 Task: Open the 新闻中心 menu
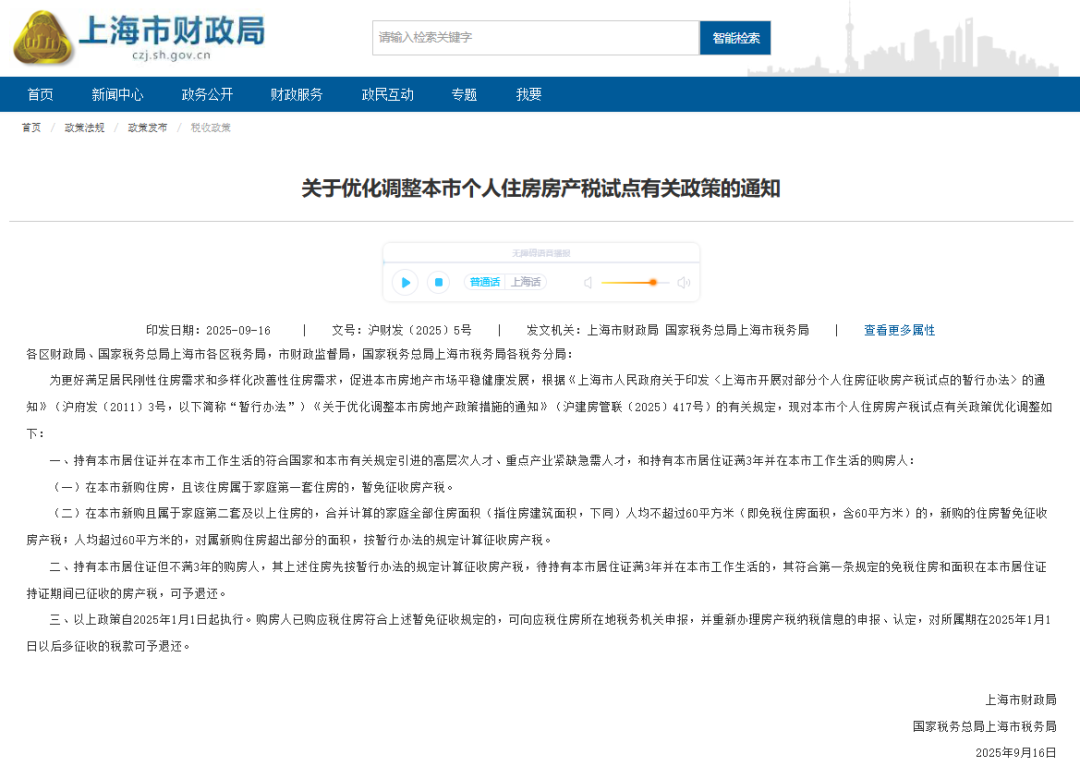(117, 94)
